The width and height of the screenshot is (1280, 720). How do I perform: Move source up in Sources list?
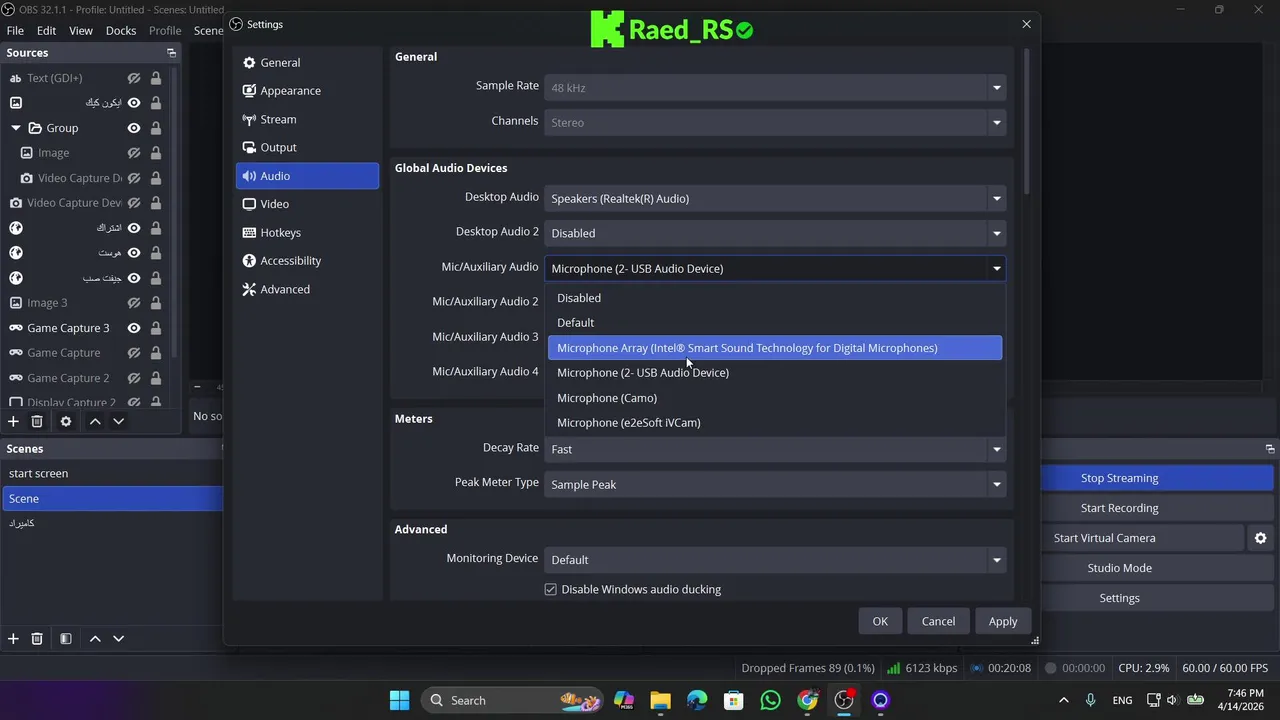tap(95, 422)
